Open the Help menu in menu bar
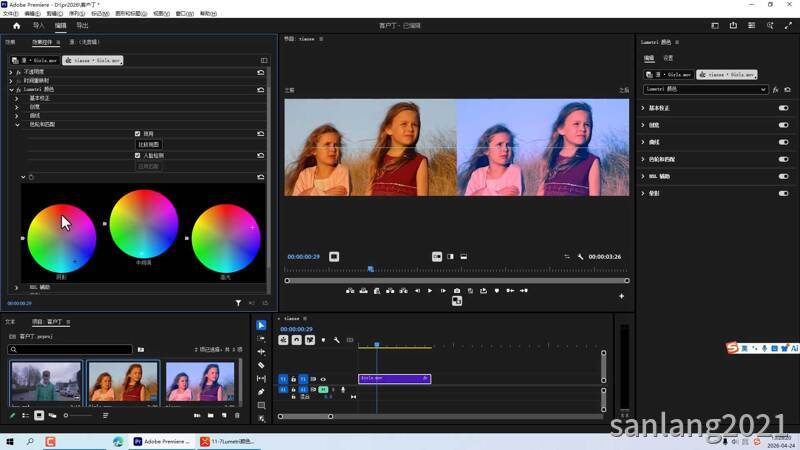The height and width of the screenshot is (450, 800). pos(208,14)
